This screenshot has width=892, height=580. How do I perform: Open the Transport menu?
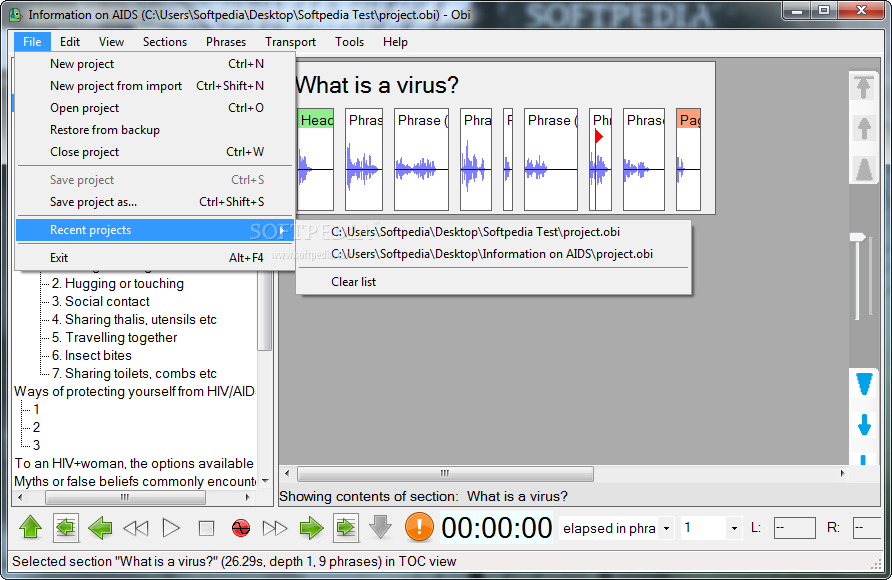click(x=290, y=42)
